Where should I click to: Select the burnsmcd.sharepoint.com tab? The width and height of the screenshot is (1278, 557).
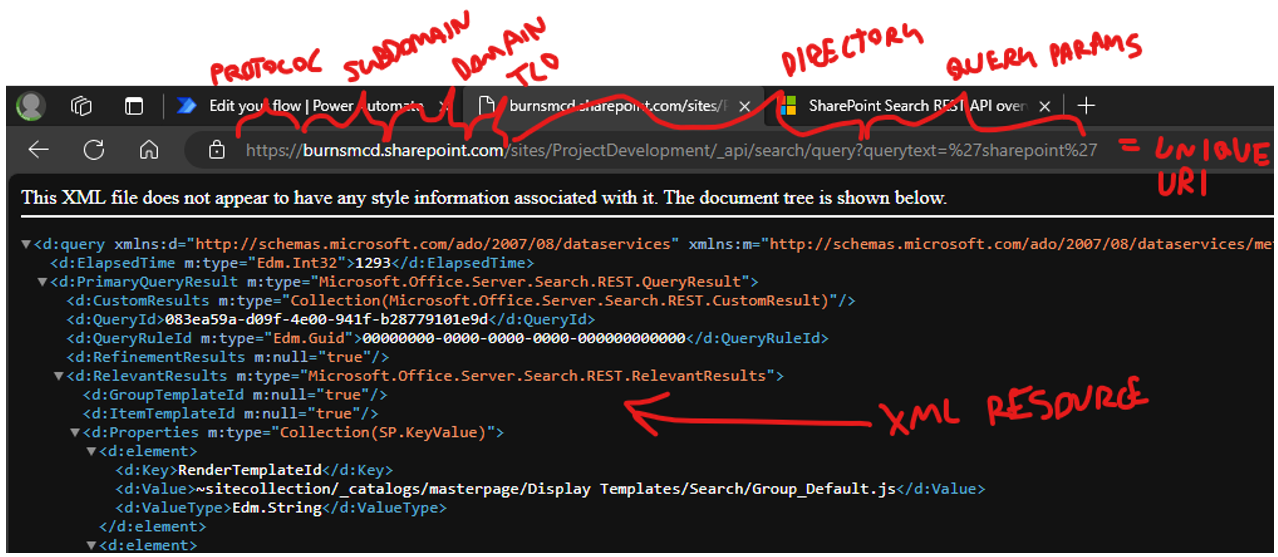pos(616,106)
